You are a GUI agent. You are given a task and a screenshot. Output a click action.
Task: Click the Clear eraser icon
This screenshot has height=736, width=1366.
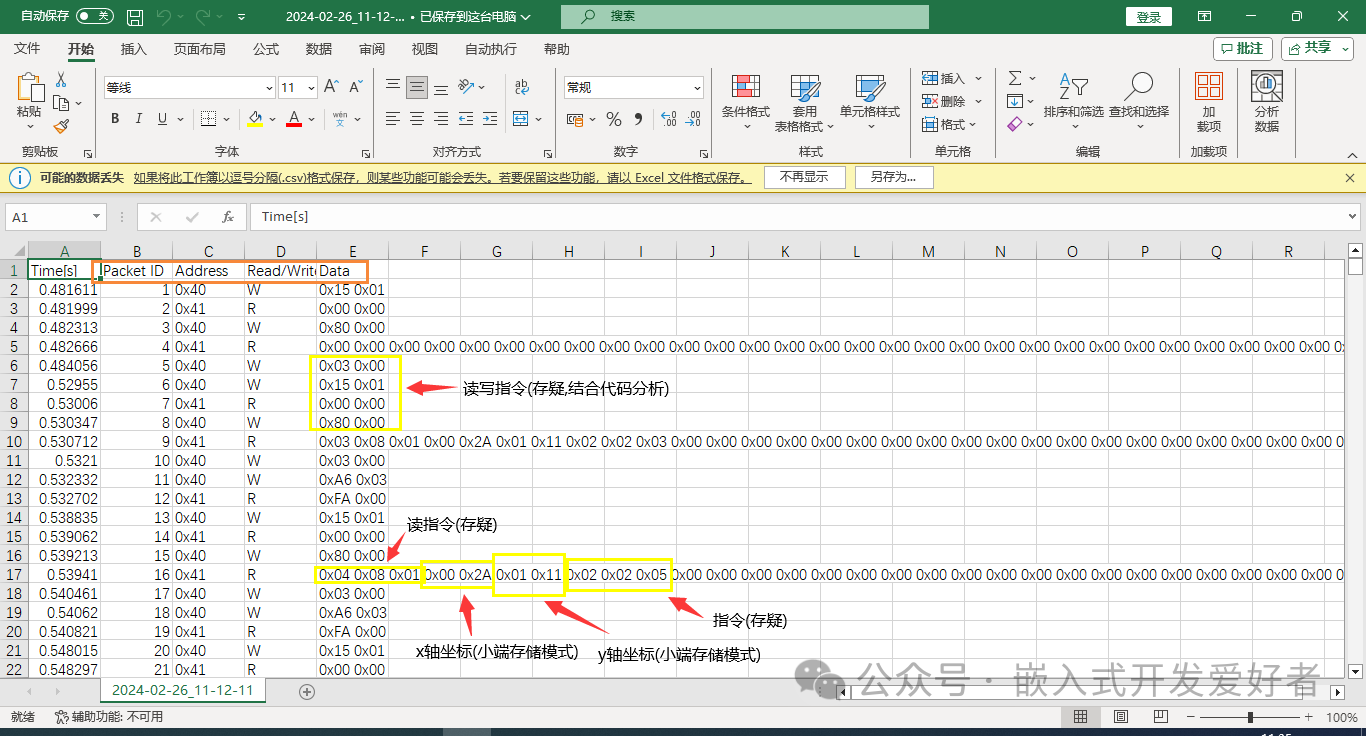pyautogui.click(x=1015, y=124)
